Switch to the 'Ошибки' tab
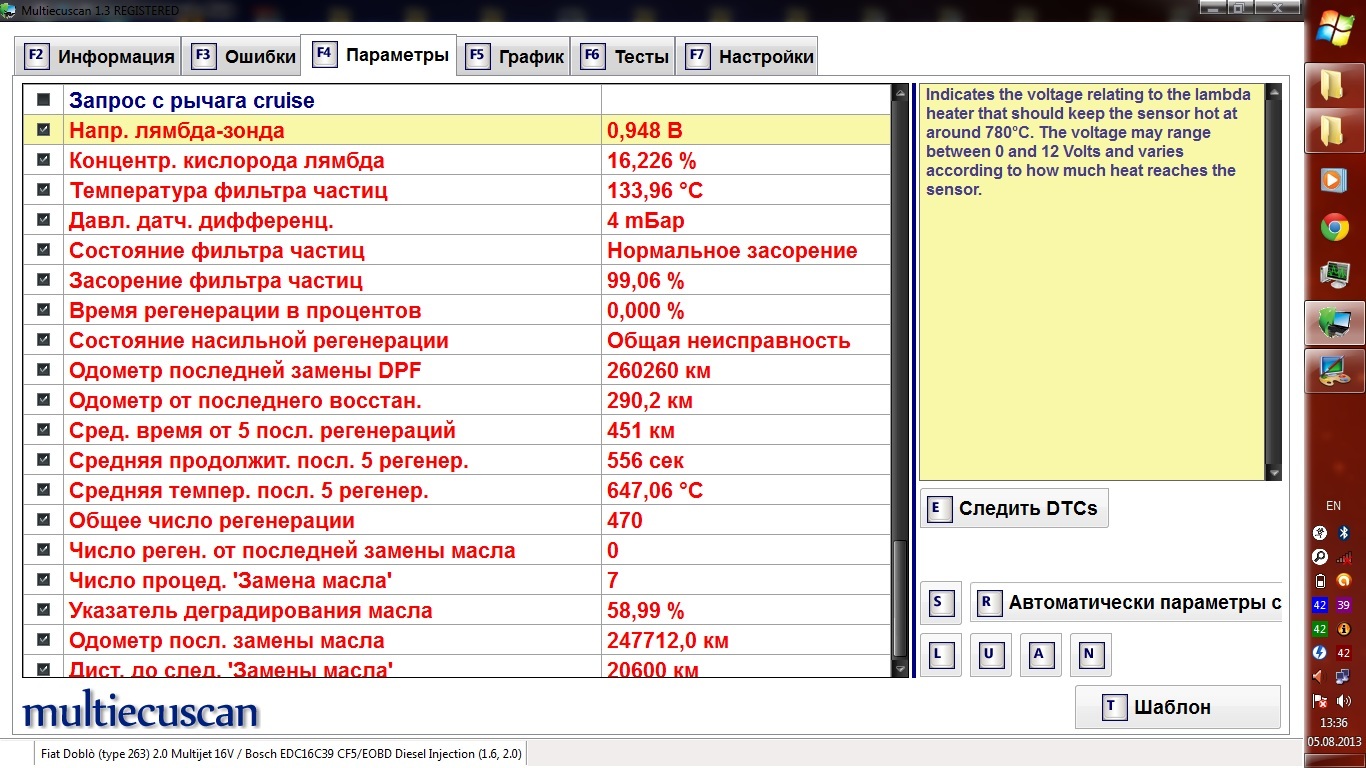The width and height of the screenshot is (1366, 768). 243,56
